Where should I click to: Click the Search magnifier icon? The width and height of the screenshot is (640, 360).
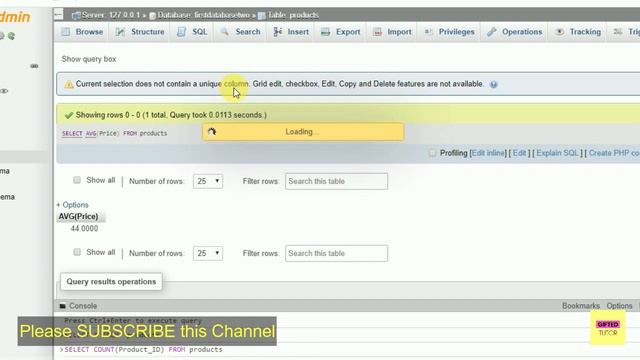point(224,32)
